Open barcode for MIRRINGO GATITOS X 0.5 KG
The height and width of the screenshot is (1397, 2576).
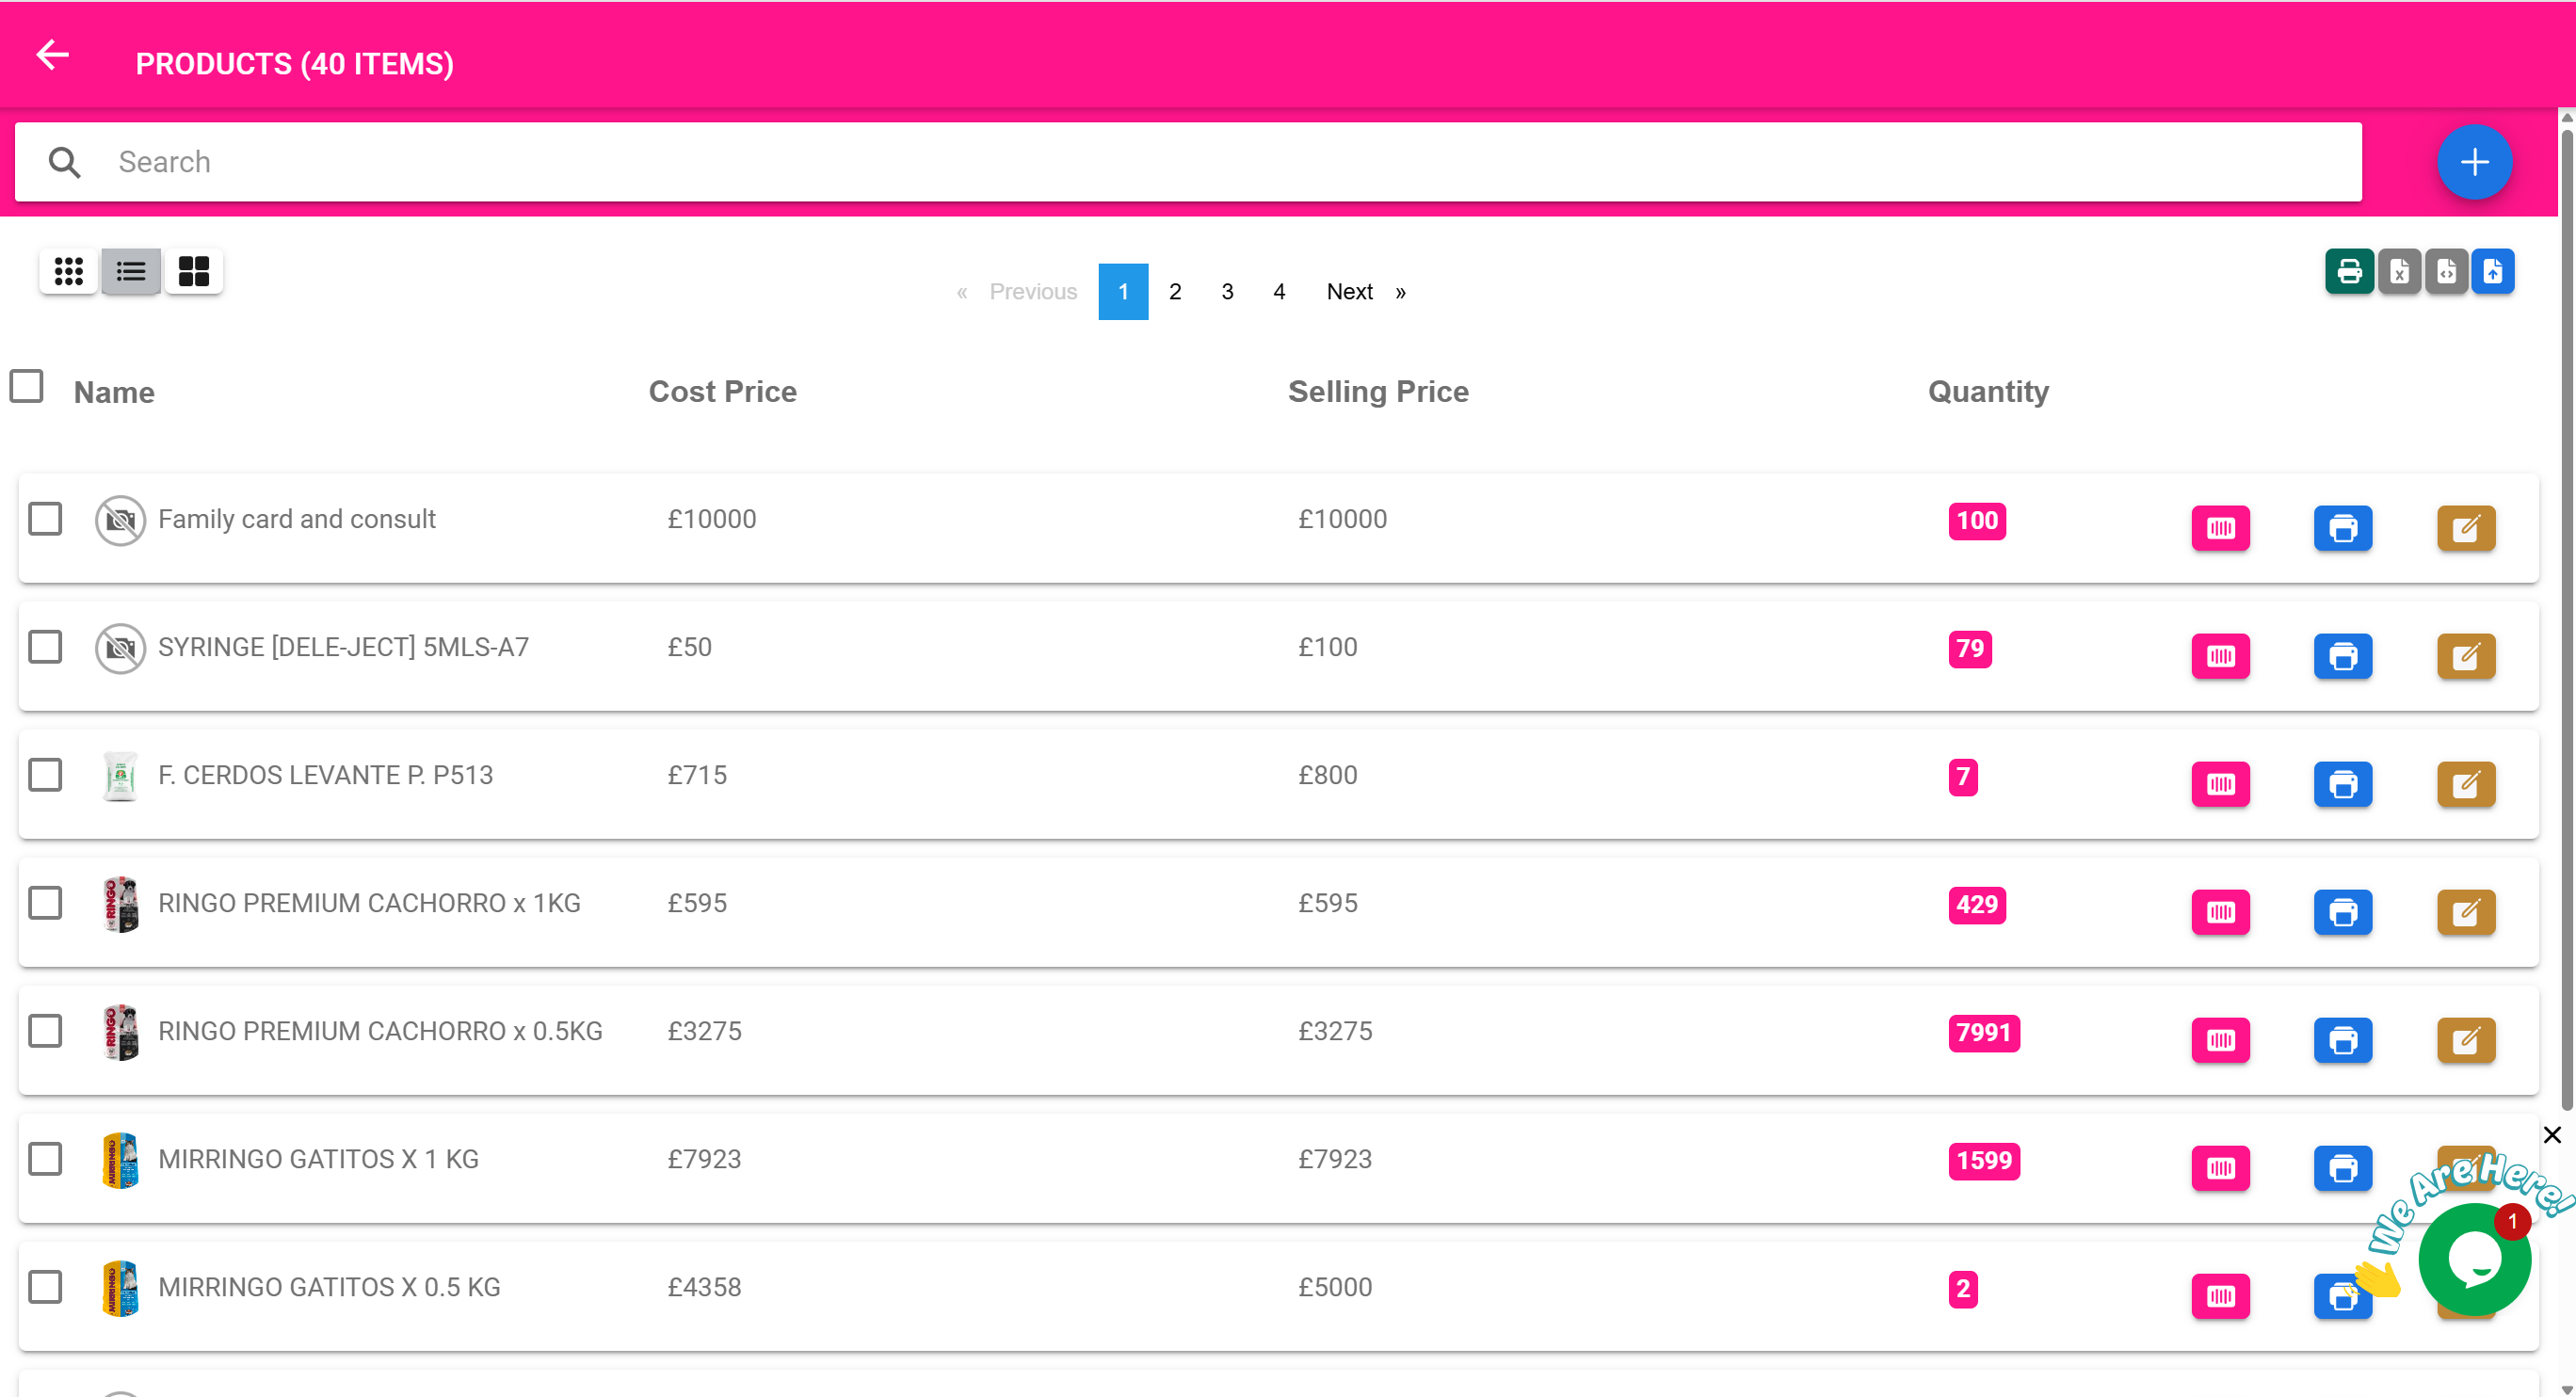coord(2221,1296)
